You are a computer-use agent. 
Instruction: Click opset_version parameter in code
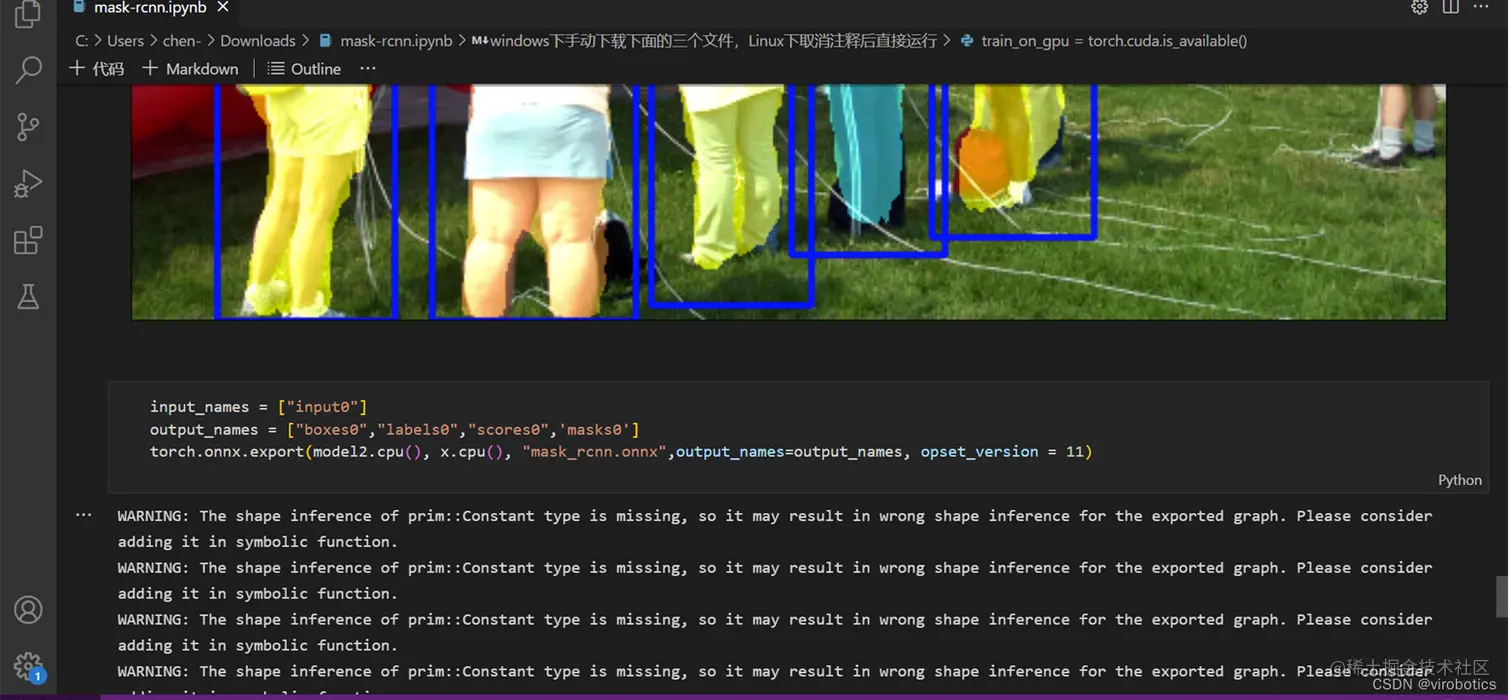pos(979,452)
